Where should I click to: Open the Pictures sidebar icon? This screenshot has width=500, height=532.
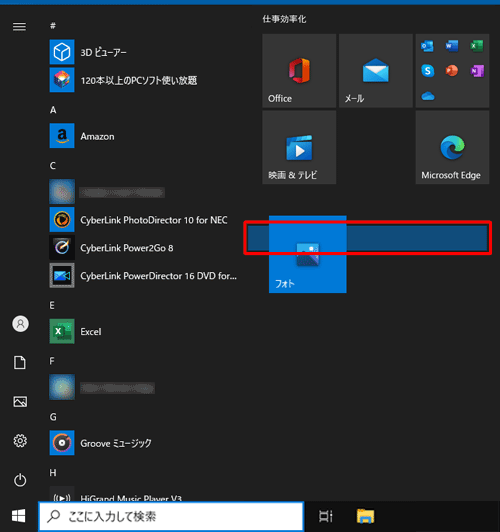(x=20, y=402)
